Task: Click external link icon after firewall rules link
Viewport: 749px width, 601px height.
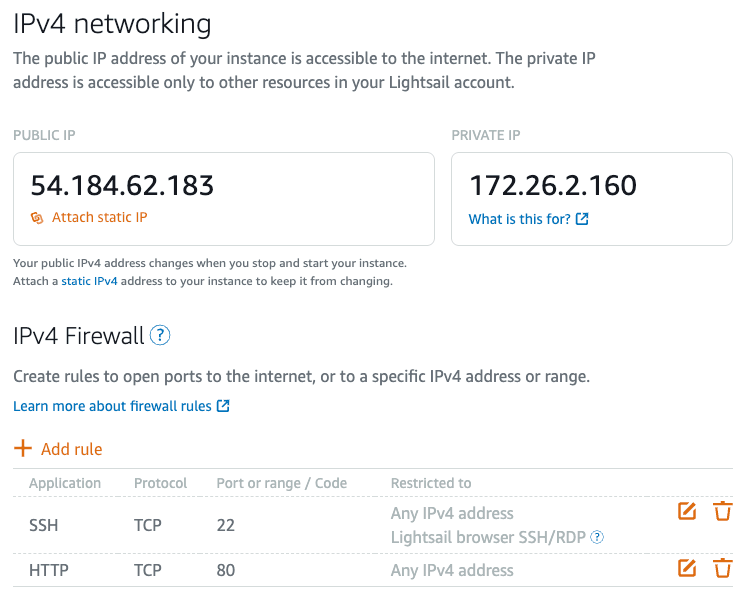Action: (x=223, y=406)
